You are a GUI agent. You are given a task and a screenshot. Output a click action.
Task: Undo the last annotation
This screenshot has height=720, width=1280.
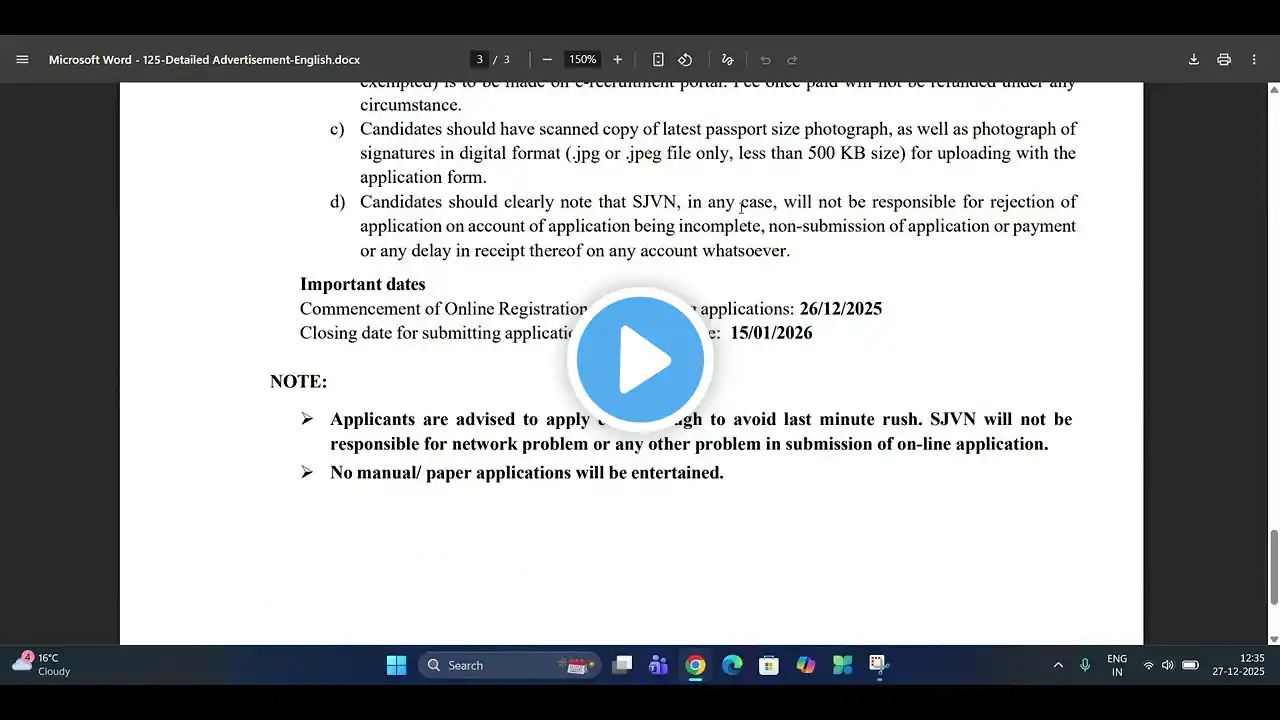click(x=765, y=60)
